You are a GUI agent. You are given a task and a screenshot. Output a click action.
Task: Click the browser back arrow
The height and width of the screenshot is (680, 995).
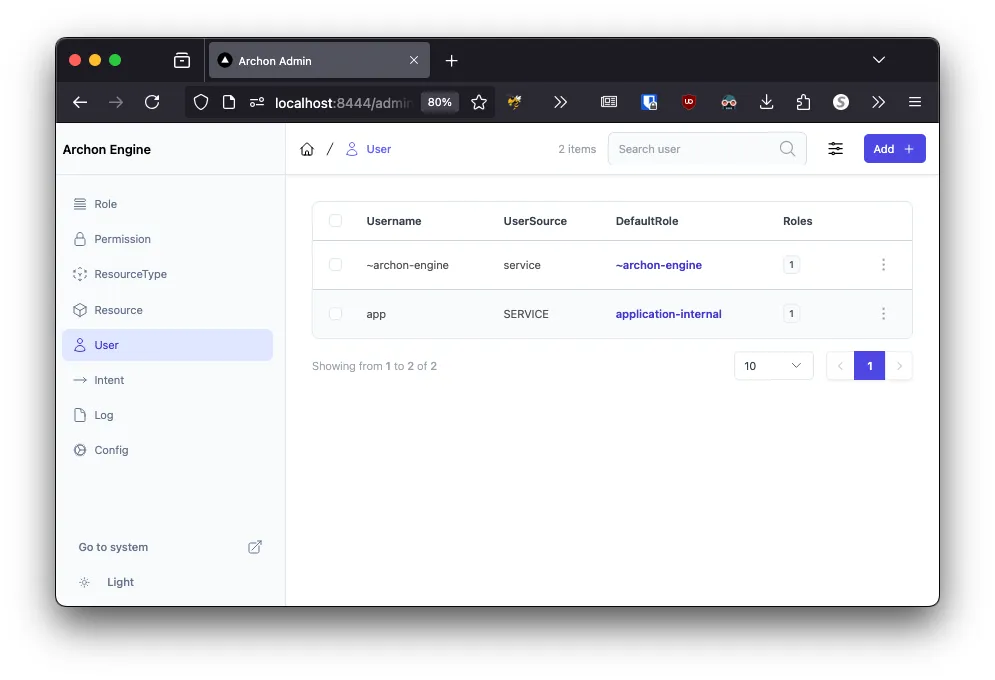(x=80, y=102)
